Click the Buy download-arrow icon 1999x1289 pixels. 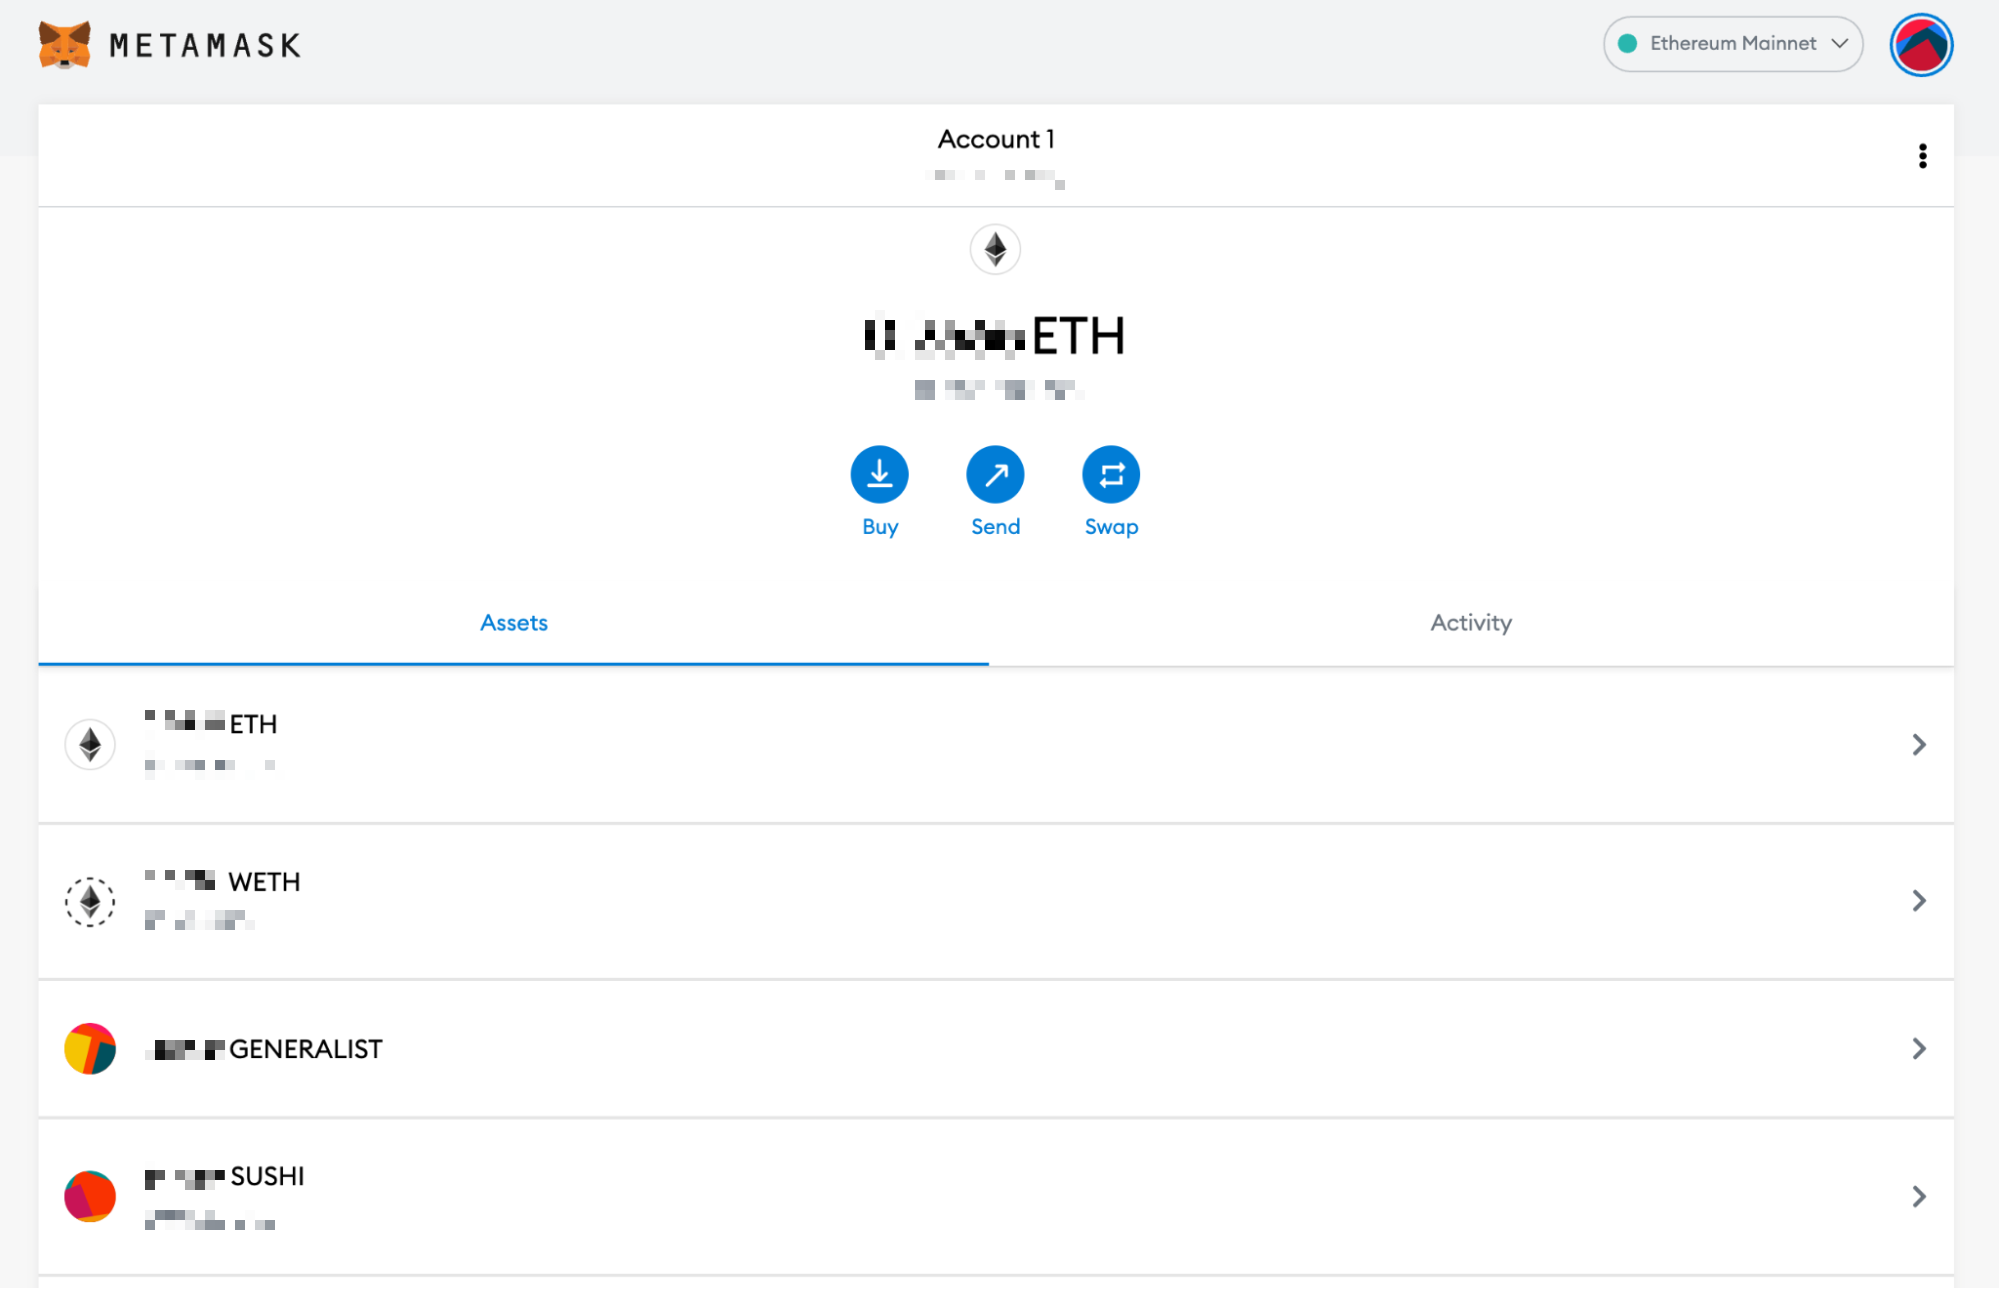(x=879, y=474)
